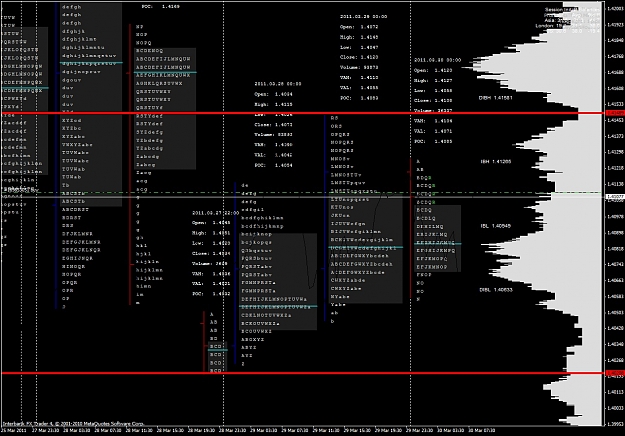Click VAH row in 2011.03.28 data block
Viewport: 625px width, 436px height.
click(273, 145)
